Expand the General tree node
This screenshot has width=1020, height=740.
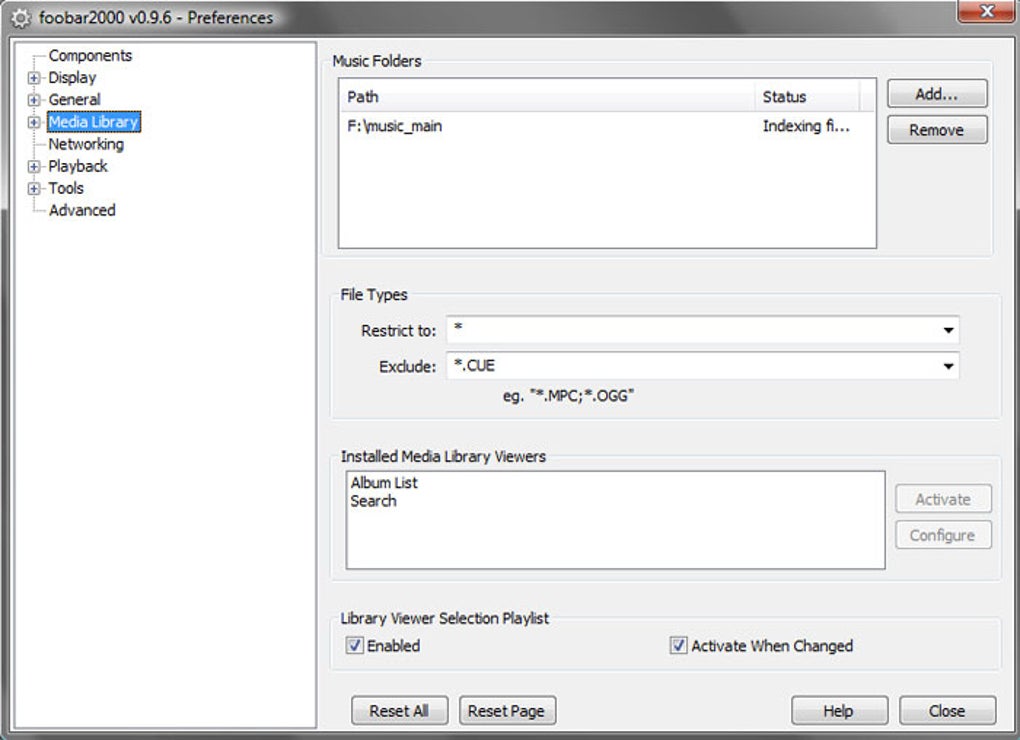tap(34, 100)
